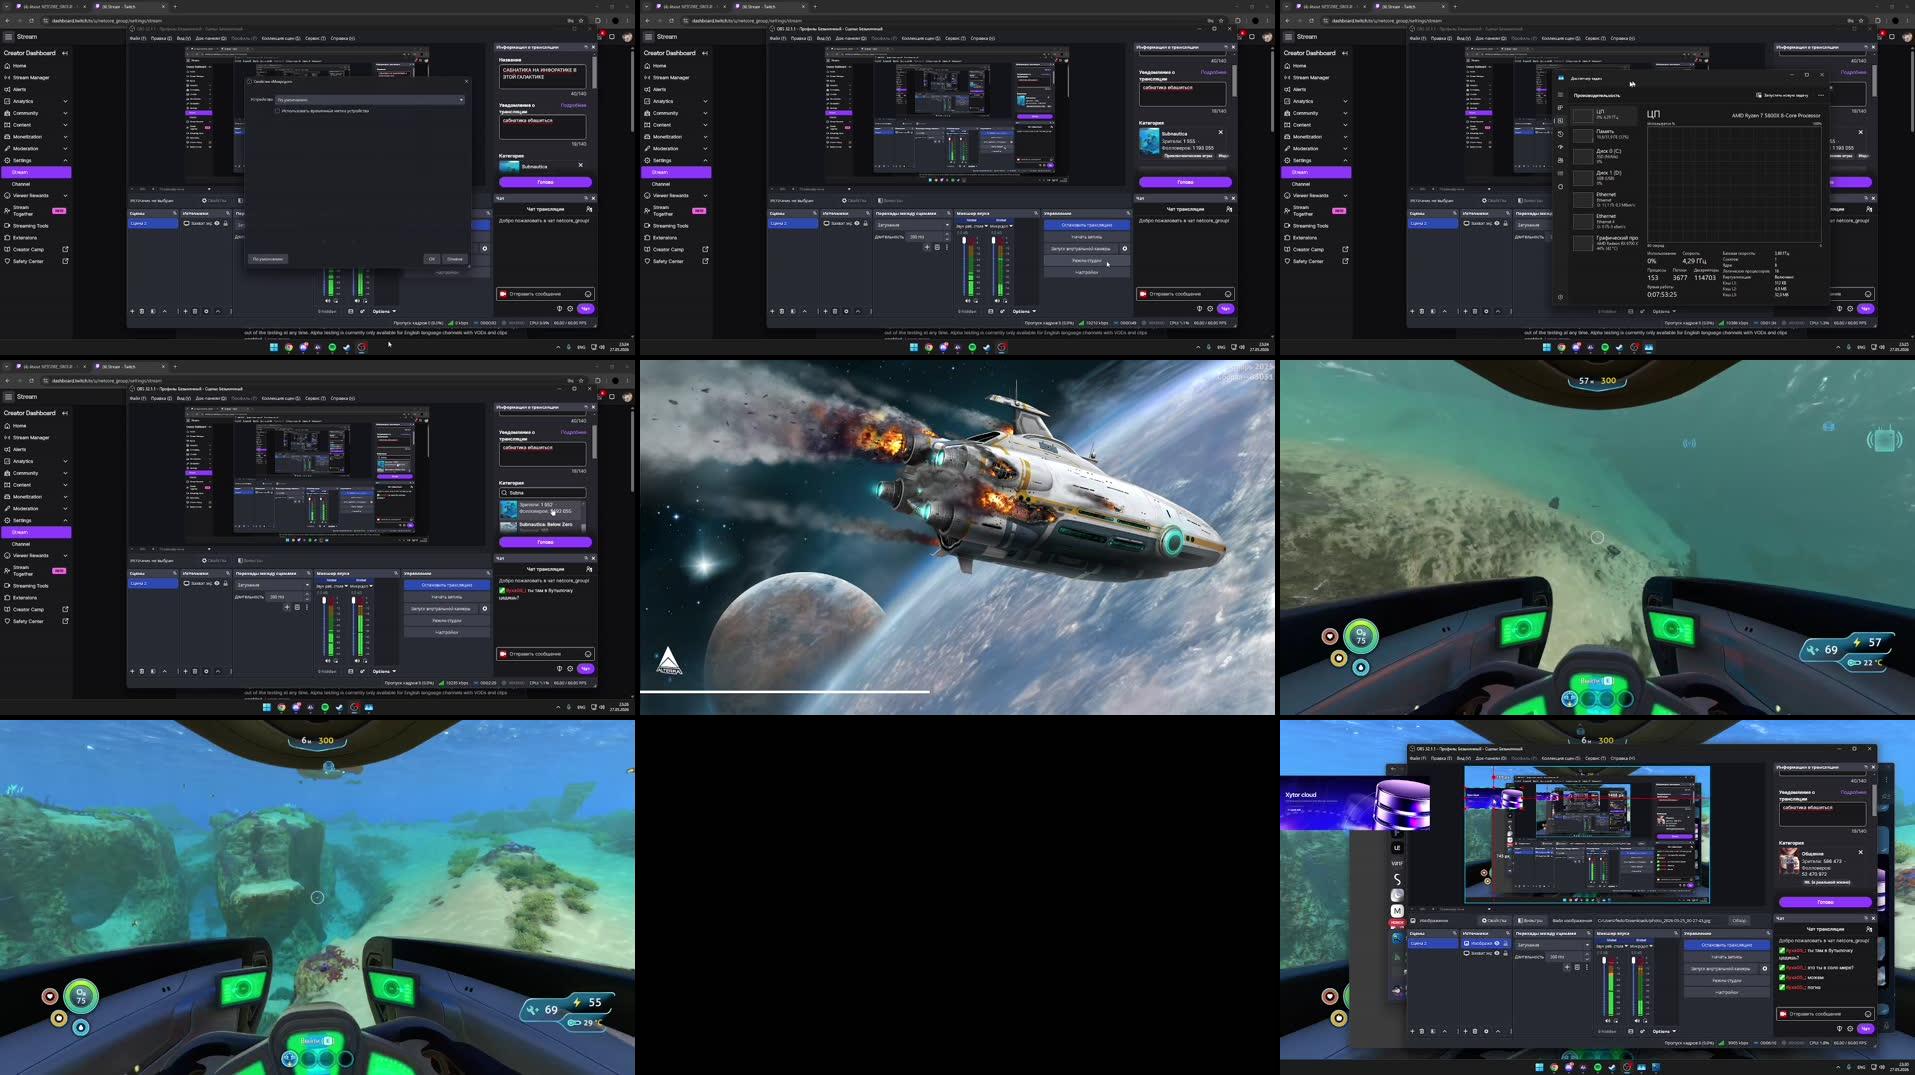This screenshot has width=1915, height=1075.
Task: Expand Content in the Subna search frame sidebar
Action: 65,485
